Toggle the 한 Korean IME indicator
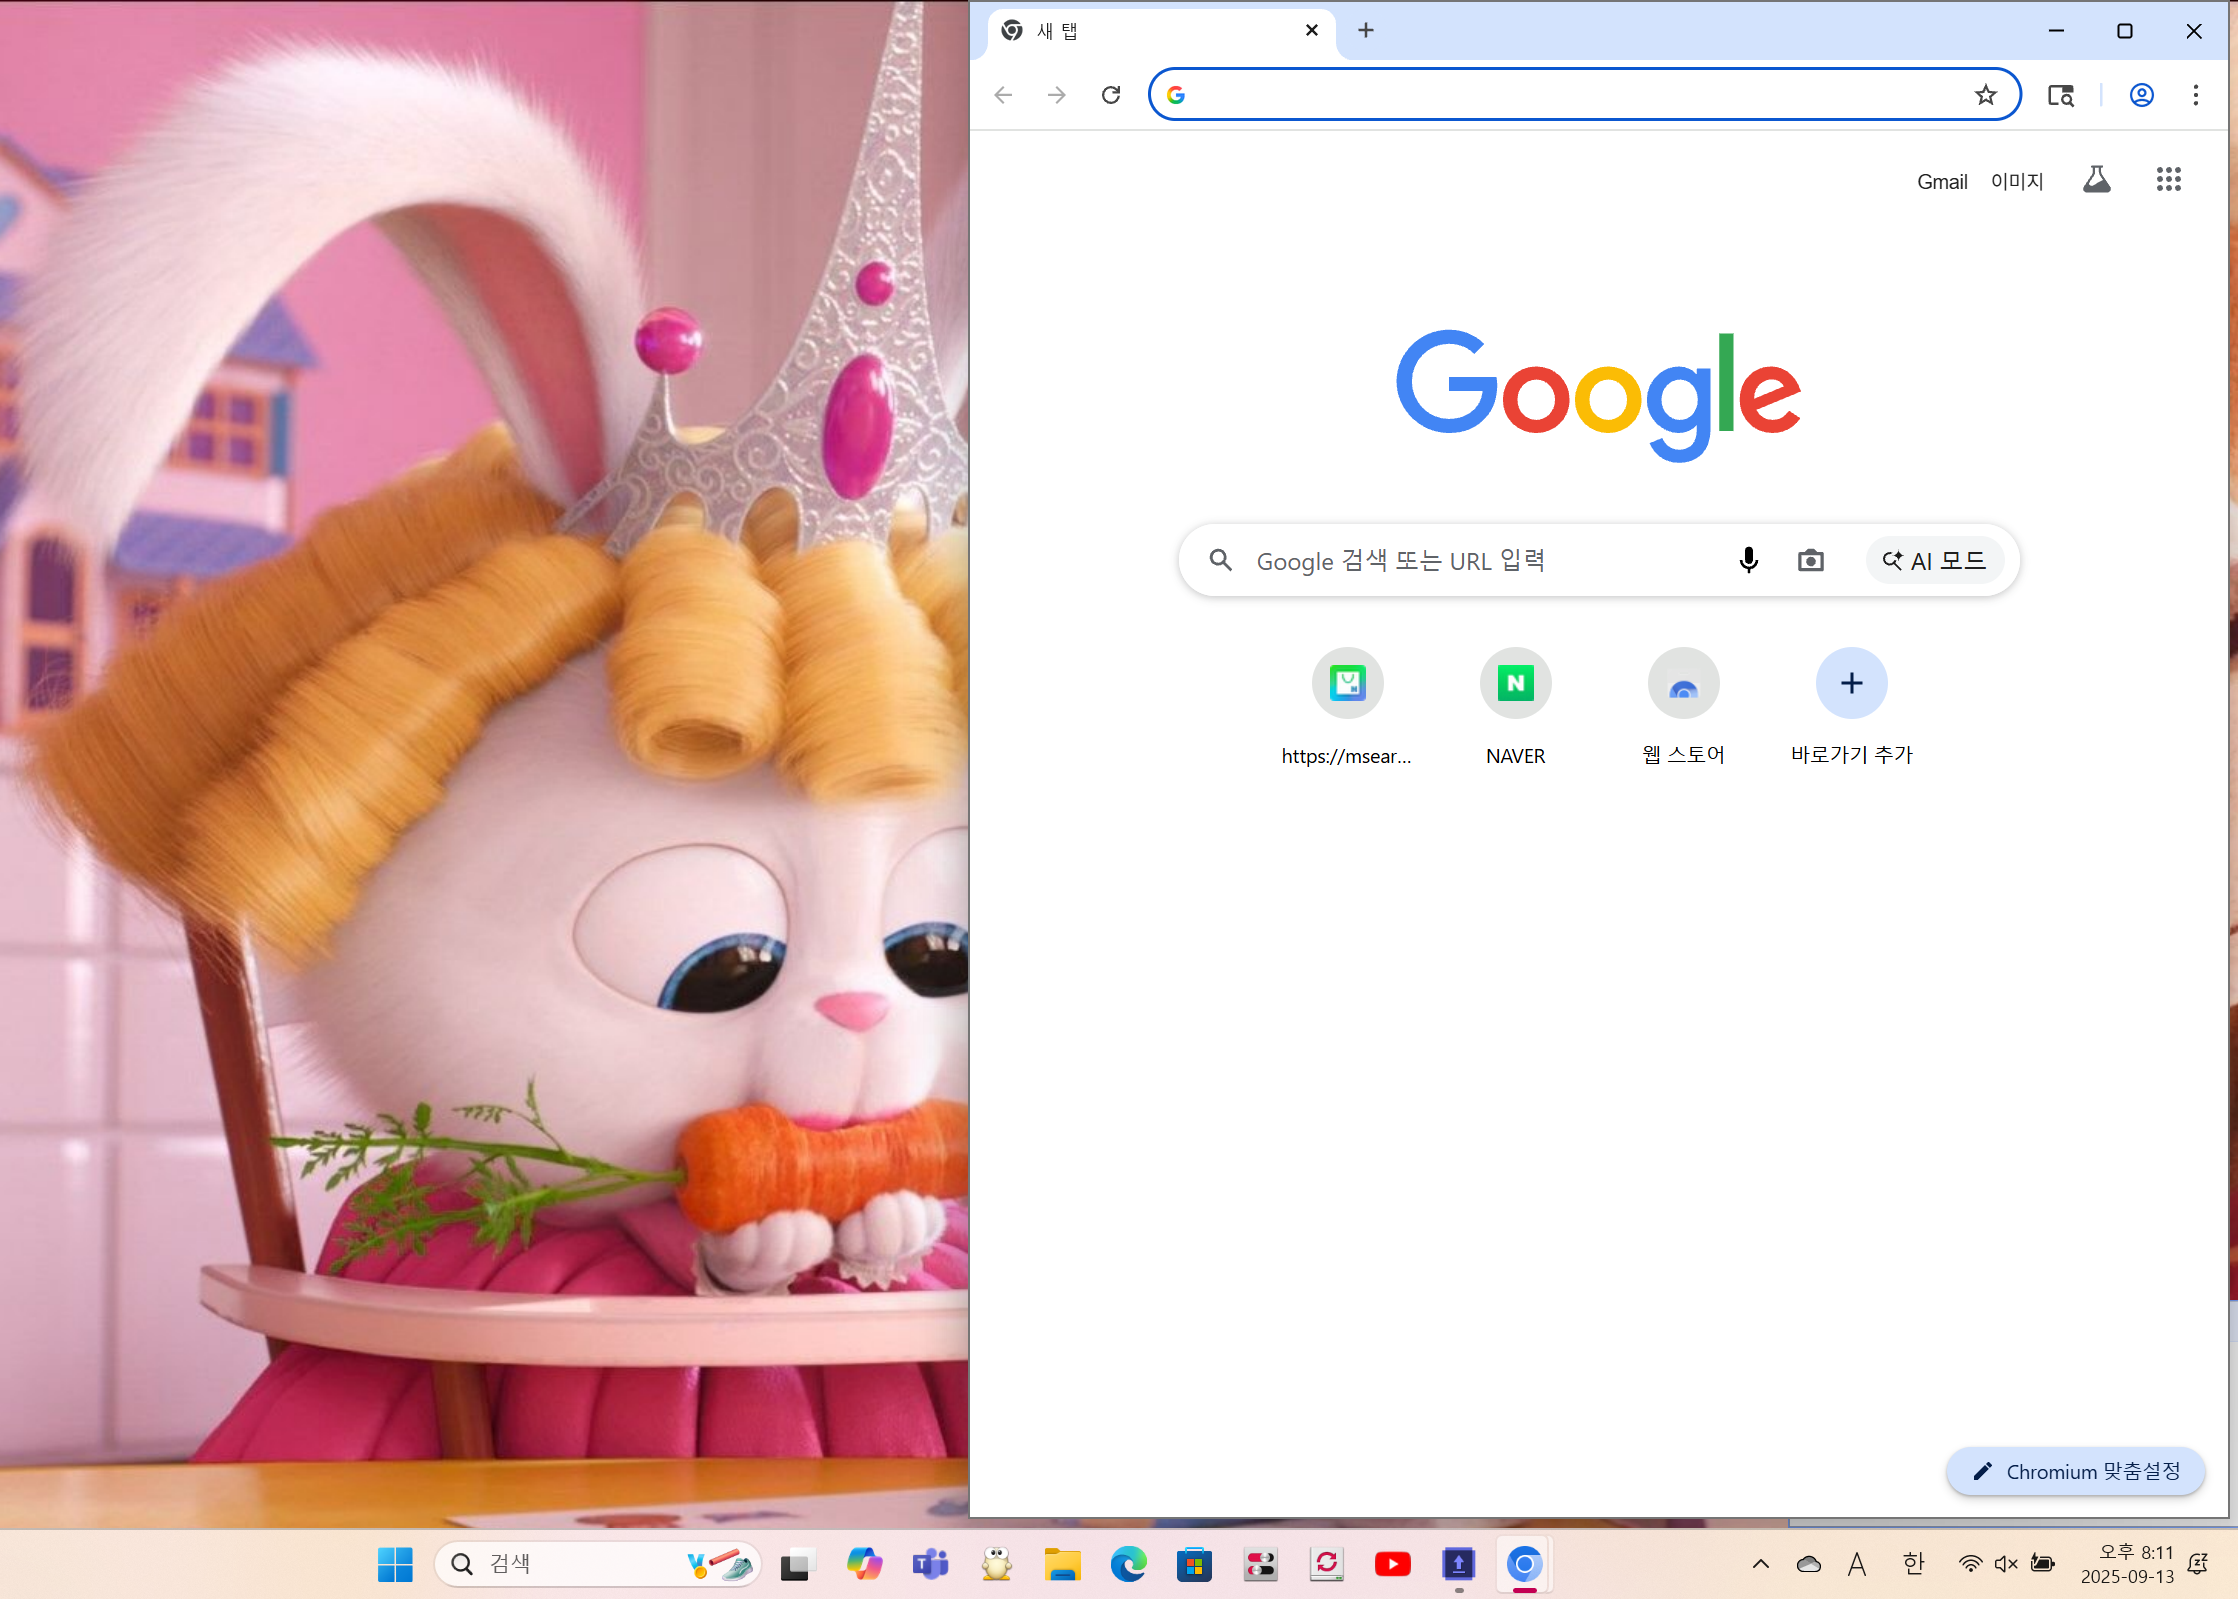 pyautogui.click(x=1913, y=1564)
